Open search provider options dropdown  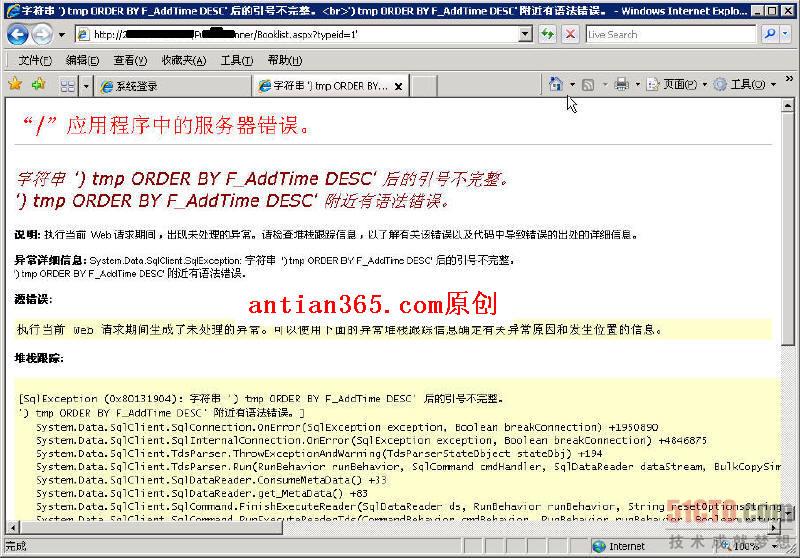(x=785, y=35)
